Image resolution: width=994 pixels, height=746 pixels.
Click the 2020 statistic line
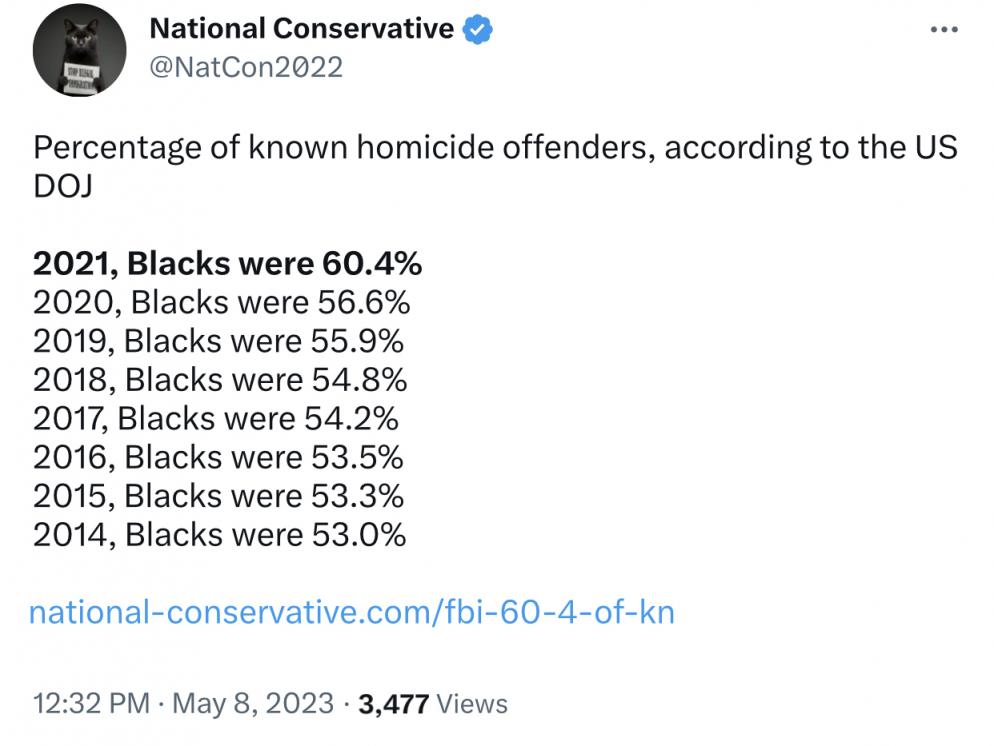[221, 302]
